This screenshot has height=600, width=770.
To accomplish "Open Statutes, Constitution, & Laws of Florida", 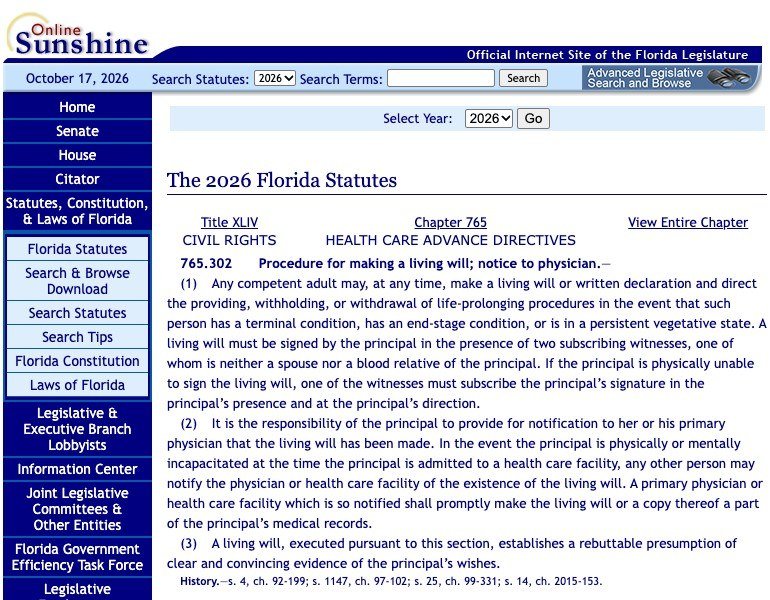I will [x=77, y=211].
